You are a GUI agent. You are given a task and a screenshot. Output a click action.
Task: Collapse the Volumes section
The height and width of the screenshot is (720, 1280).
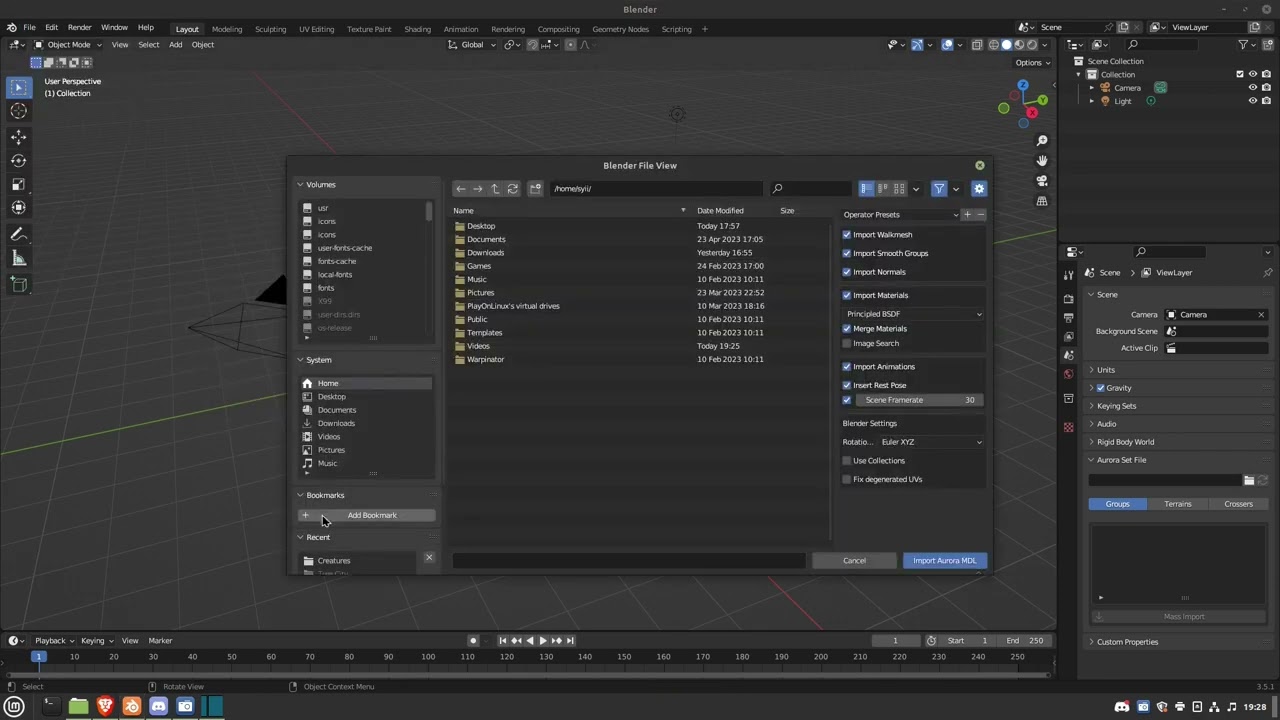click(300, 185)
